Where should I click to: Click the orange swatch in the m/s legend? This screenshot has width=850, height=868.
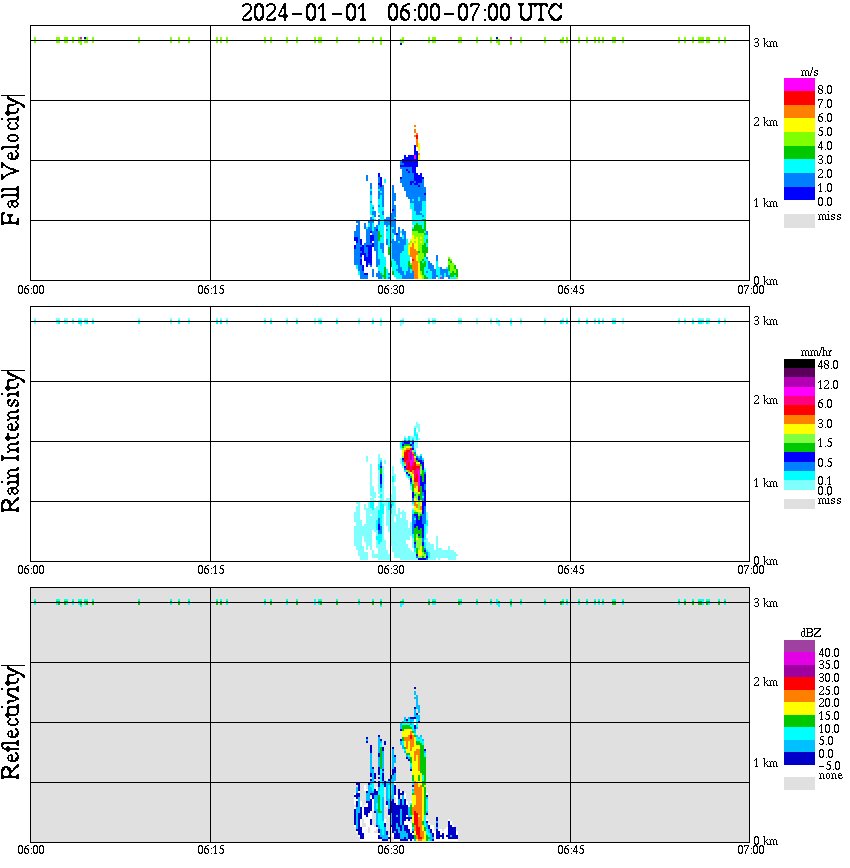tap(799, 112)
